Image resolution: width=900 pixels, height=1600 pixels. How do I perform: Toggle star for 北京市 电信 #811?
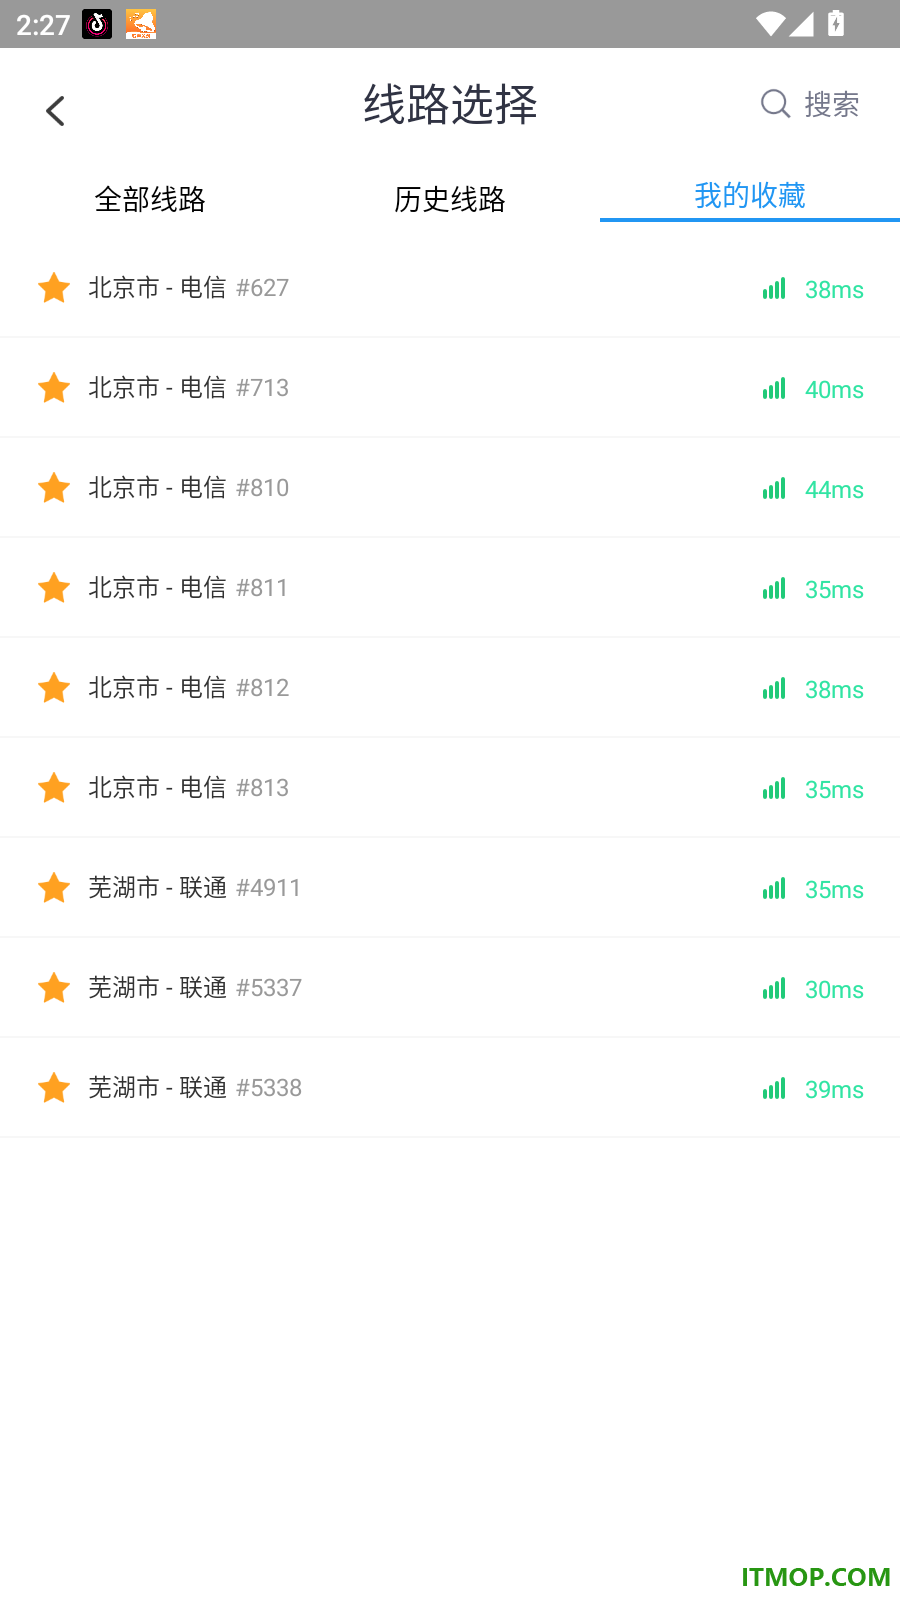(54, 588)
